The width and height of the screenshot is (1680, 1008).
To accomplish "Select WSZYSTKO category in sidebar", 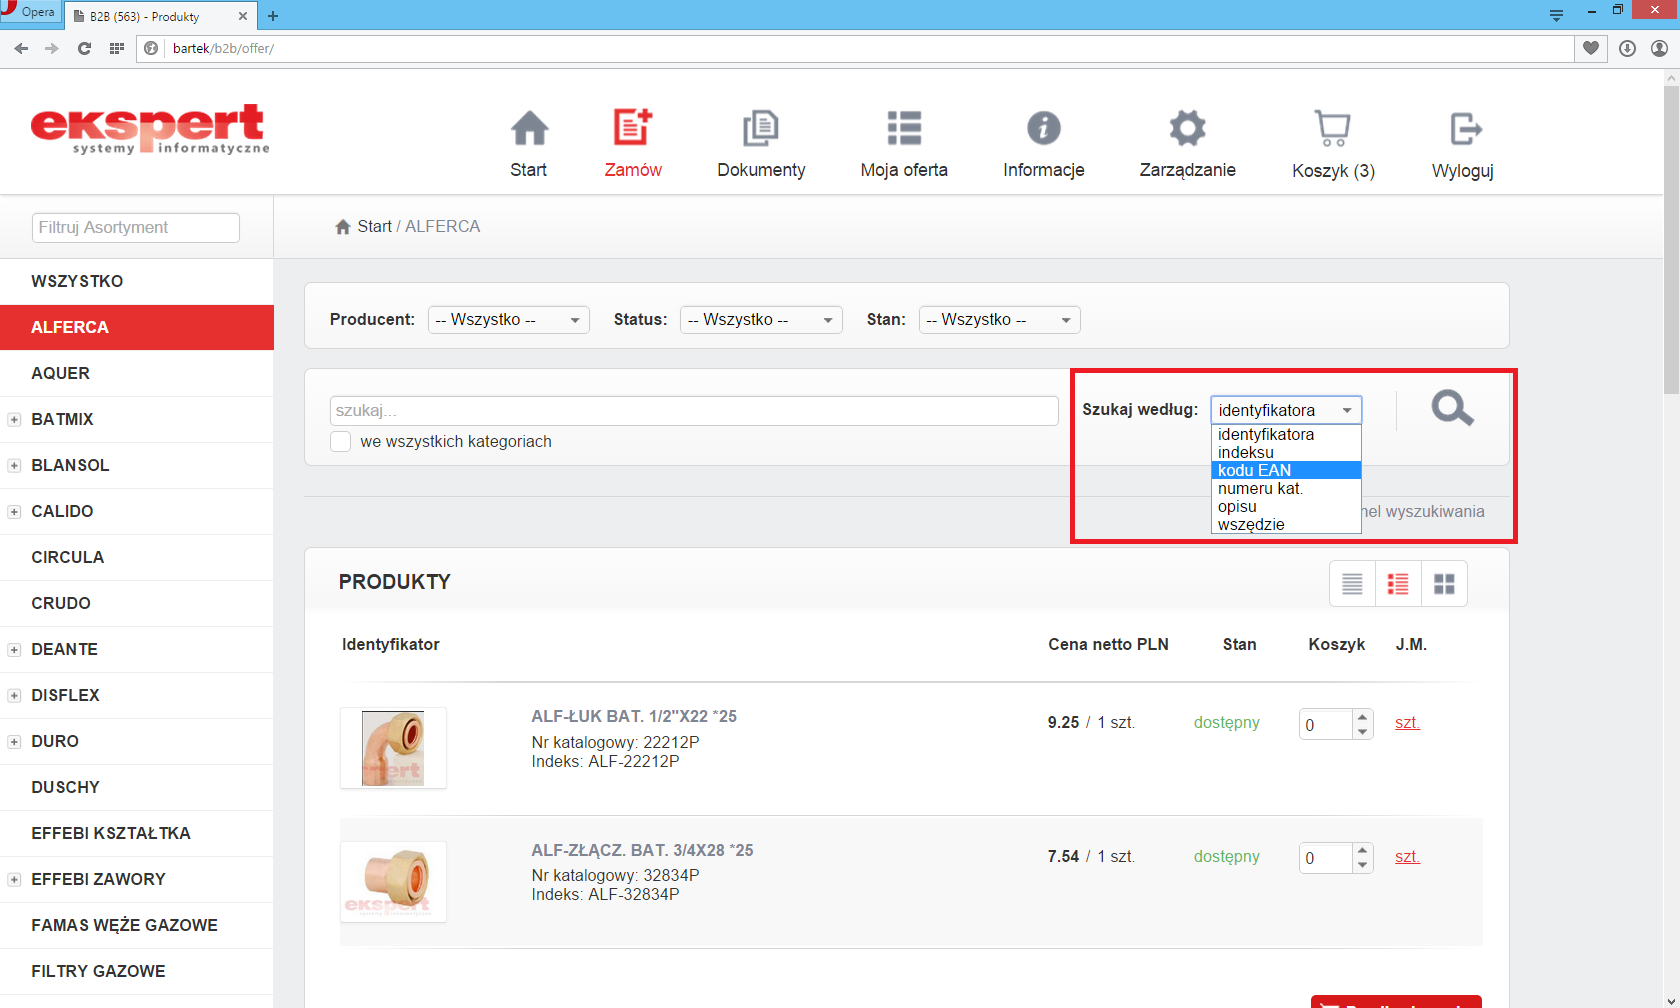I will coord(137,281).
